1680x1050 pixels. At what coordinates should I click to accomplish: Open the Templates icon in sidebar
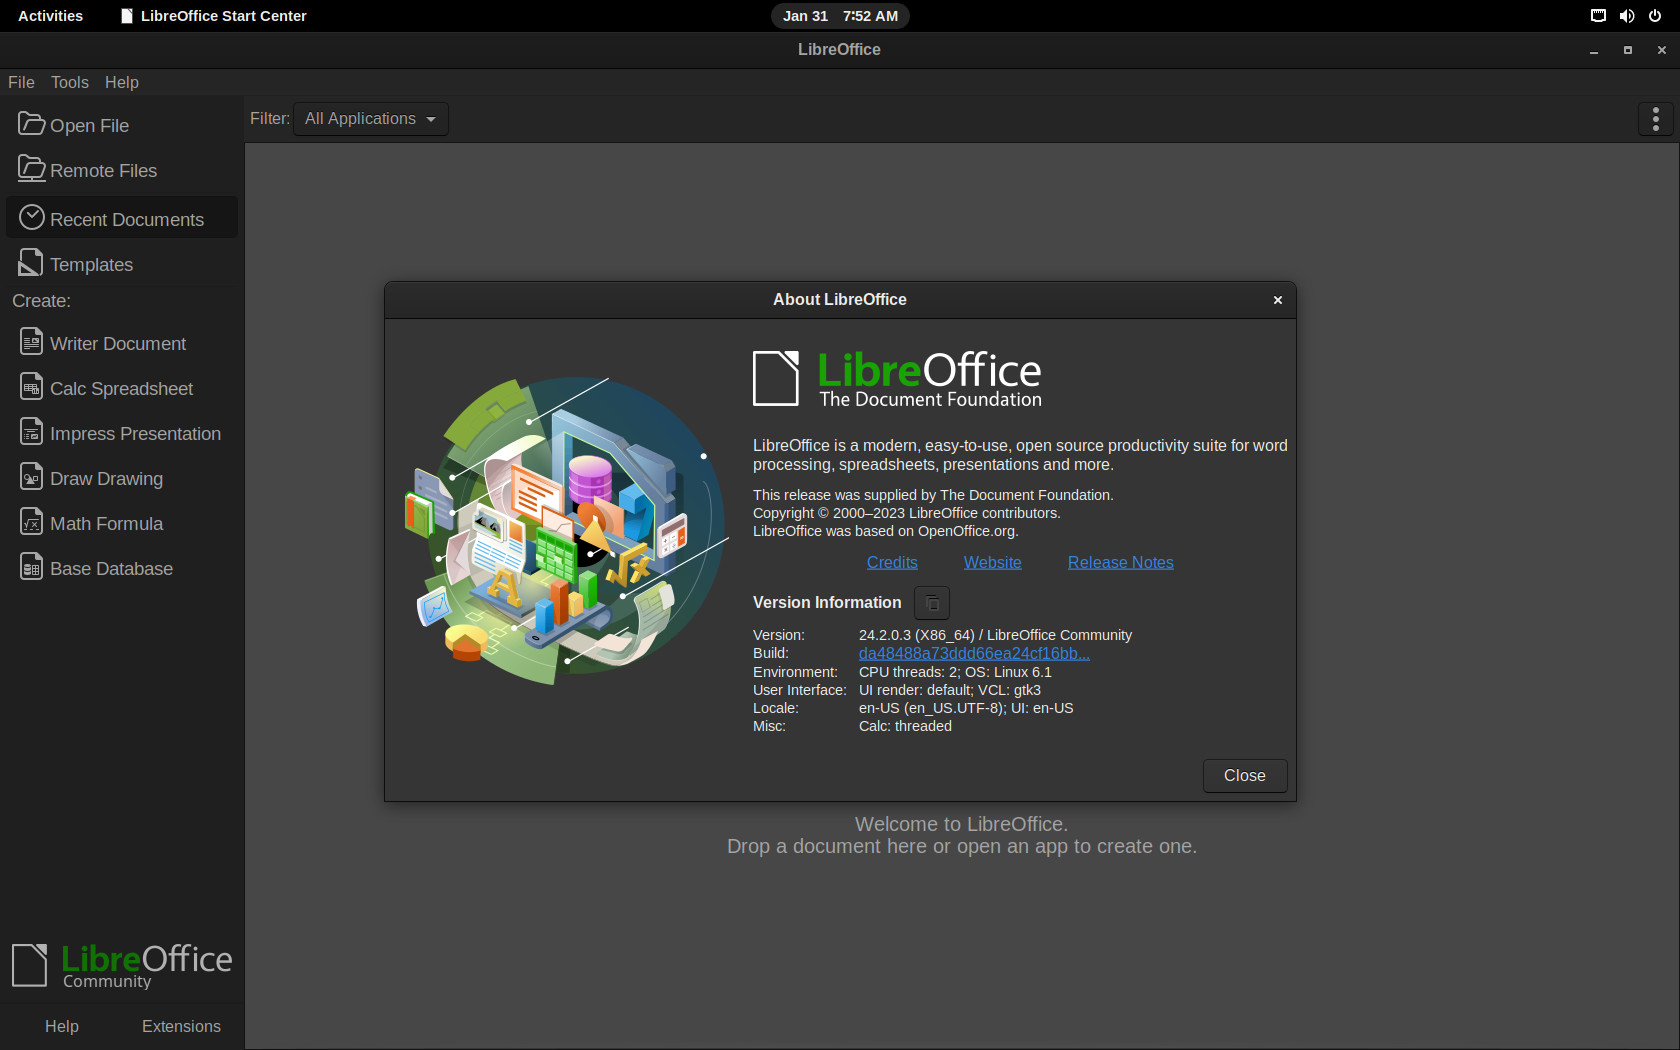tap(31, 263)
